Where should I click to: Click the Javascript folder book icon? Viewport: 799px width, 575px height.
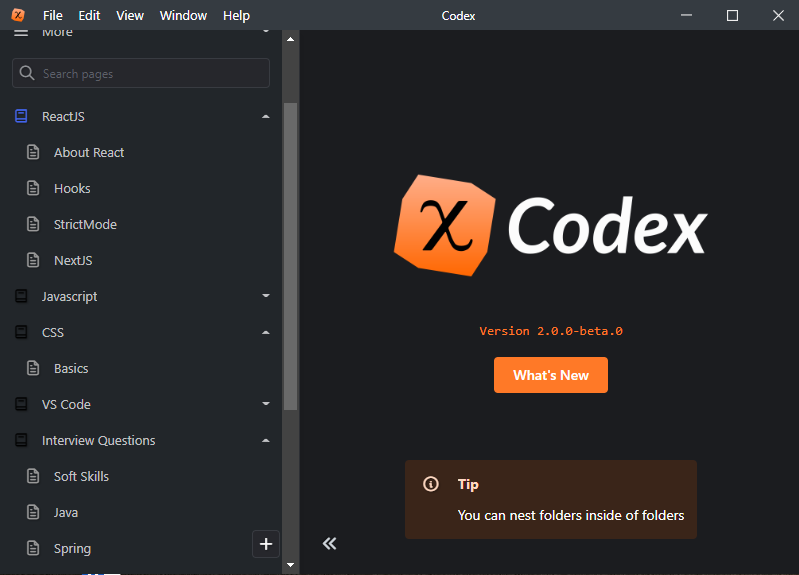(x=21, y=297)
